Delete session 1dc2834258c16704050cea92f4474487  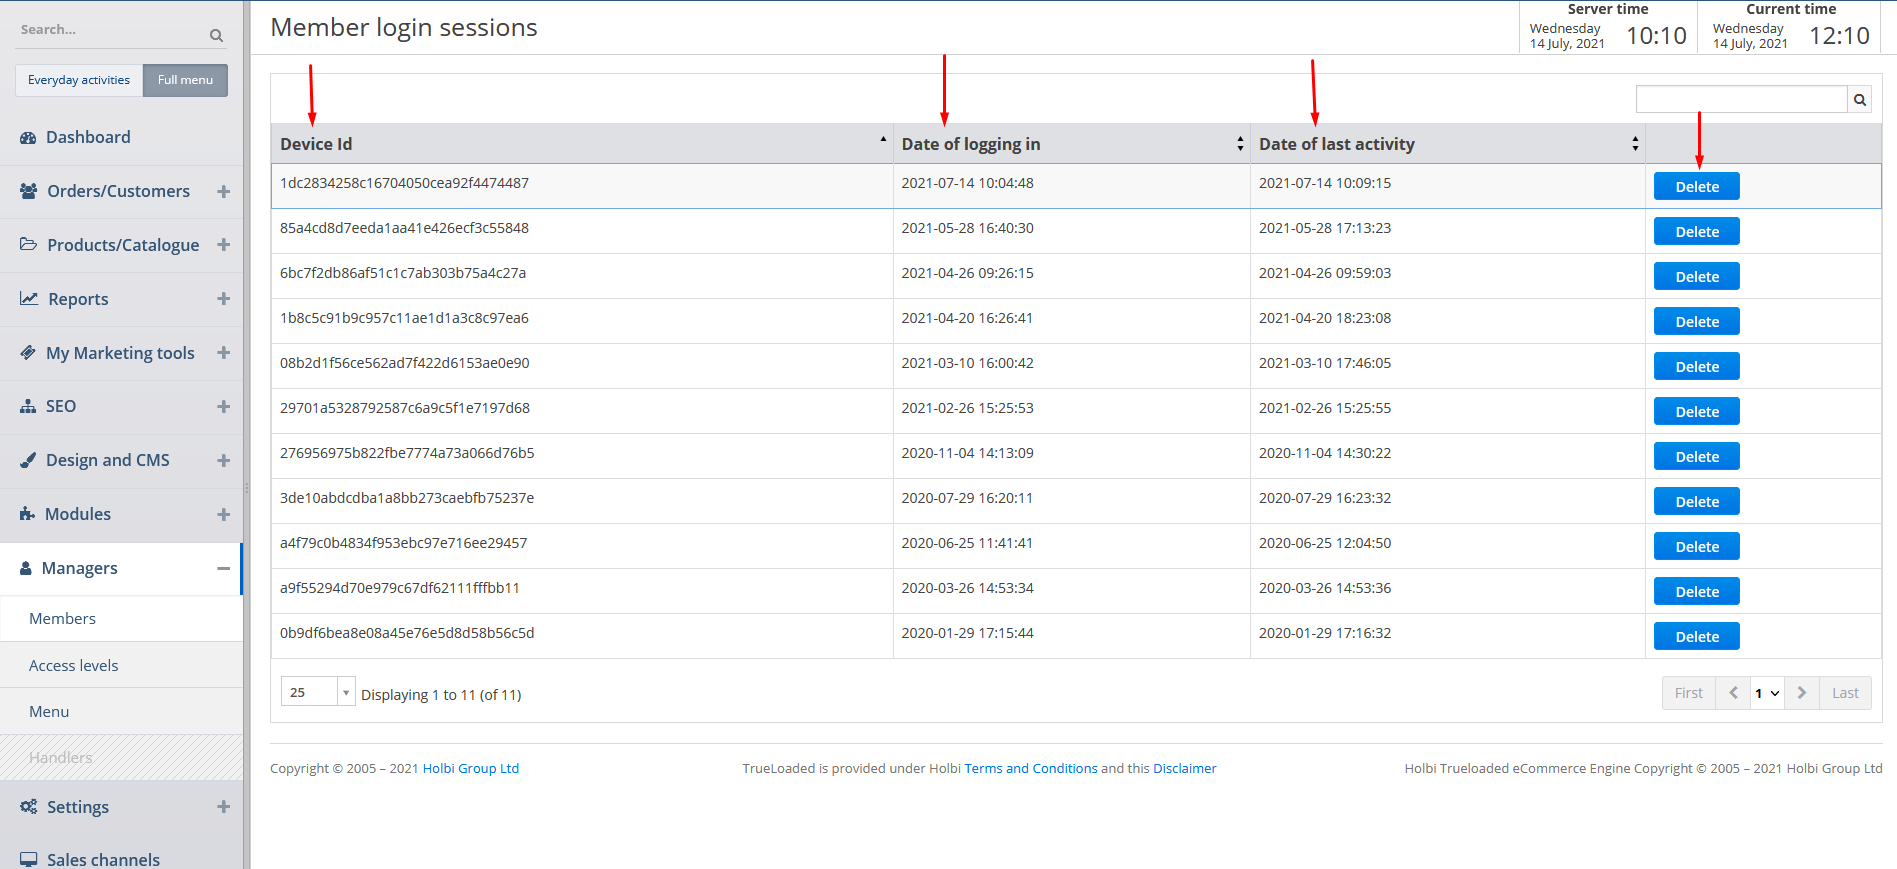click(x=1696, y=187)
